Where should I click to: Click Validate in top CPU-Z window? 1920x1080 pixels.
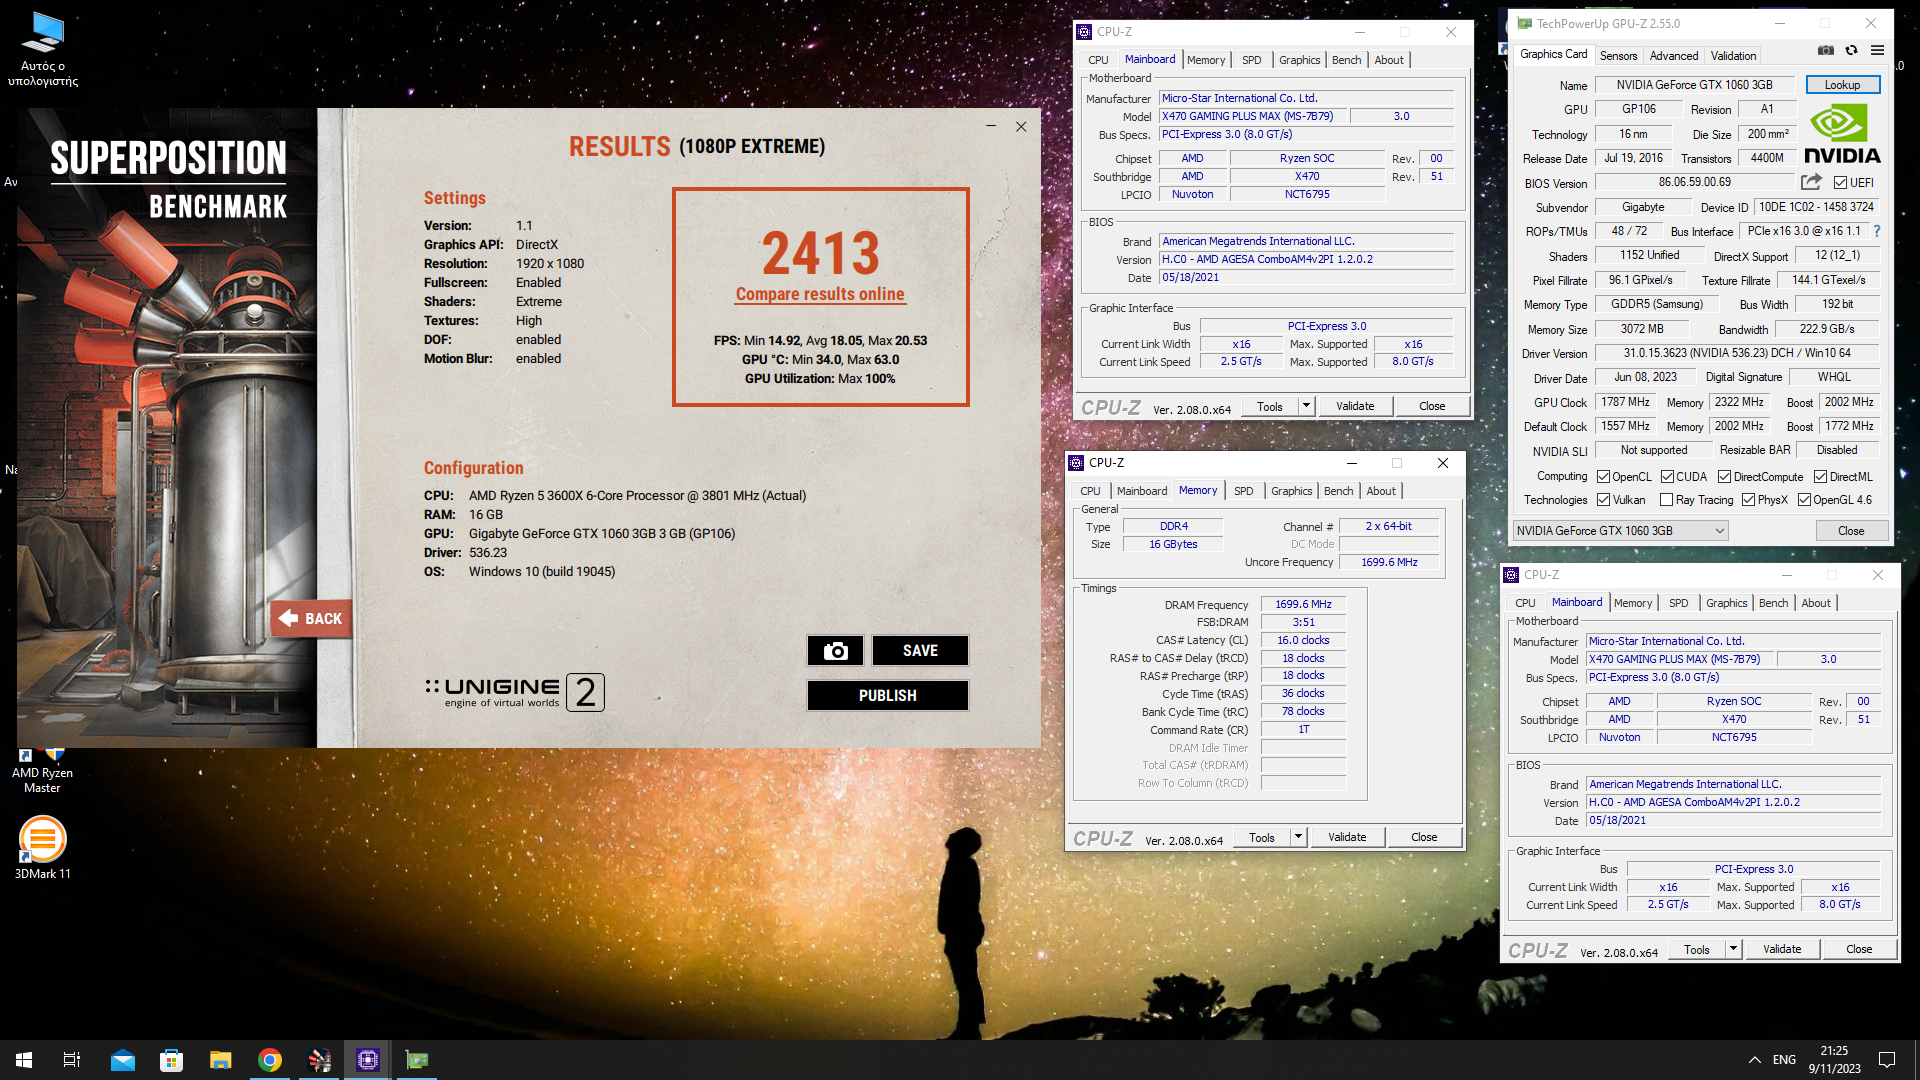[1355, 406]
